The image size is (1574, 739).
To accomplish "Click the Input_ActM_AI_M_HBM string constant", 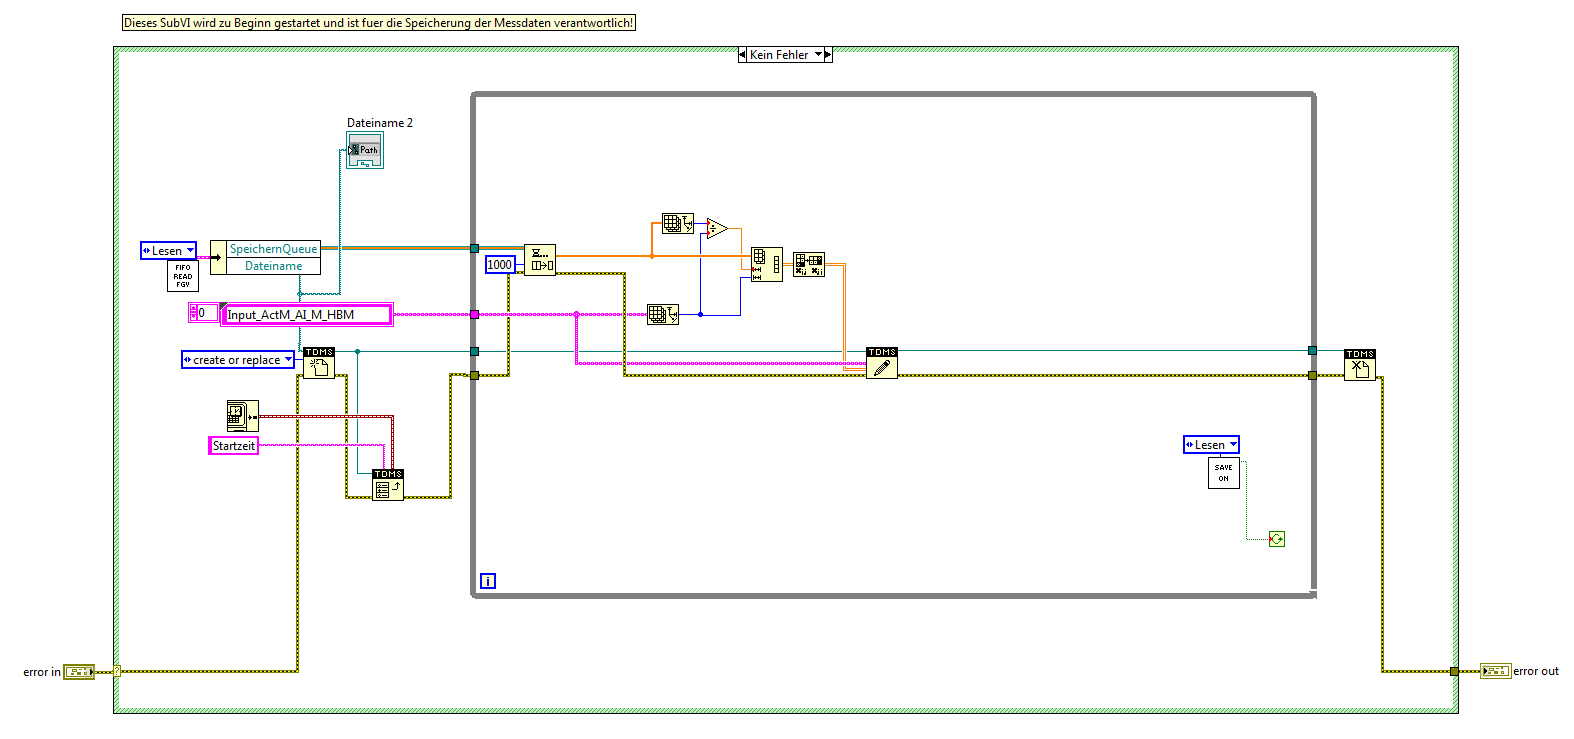I will coord(306,315).
